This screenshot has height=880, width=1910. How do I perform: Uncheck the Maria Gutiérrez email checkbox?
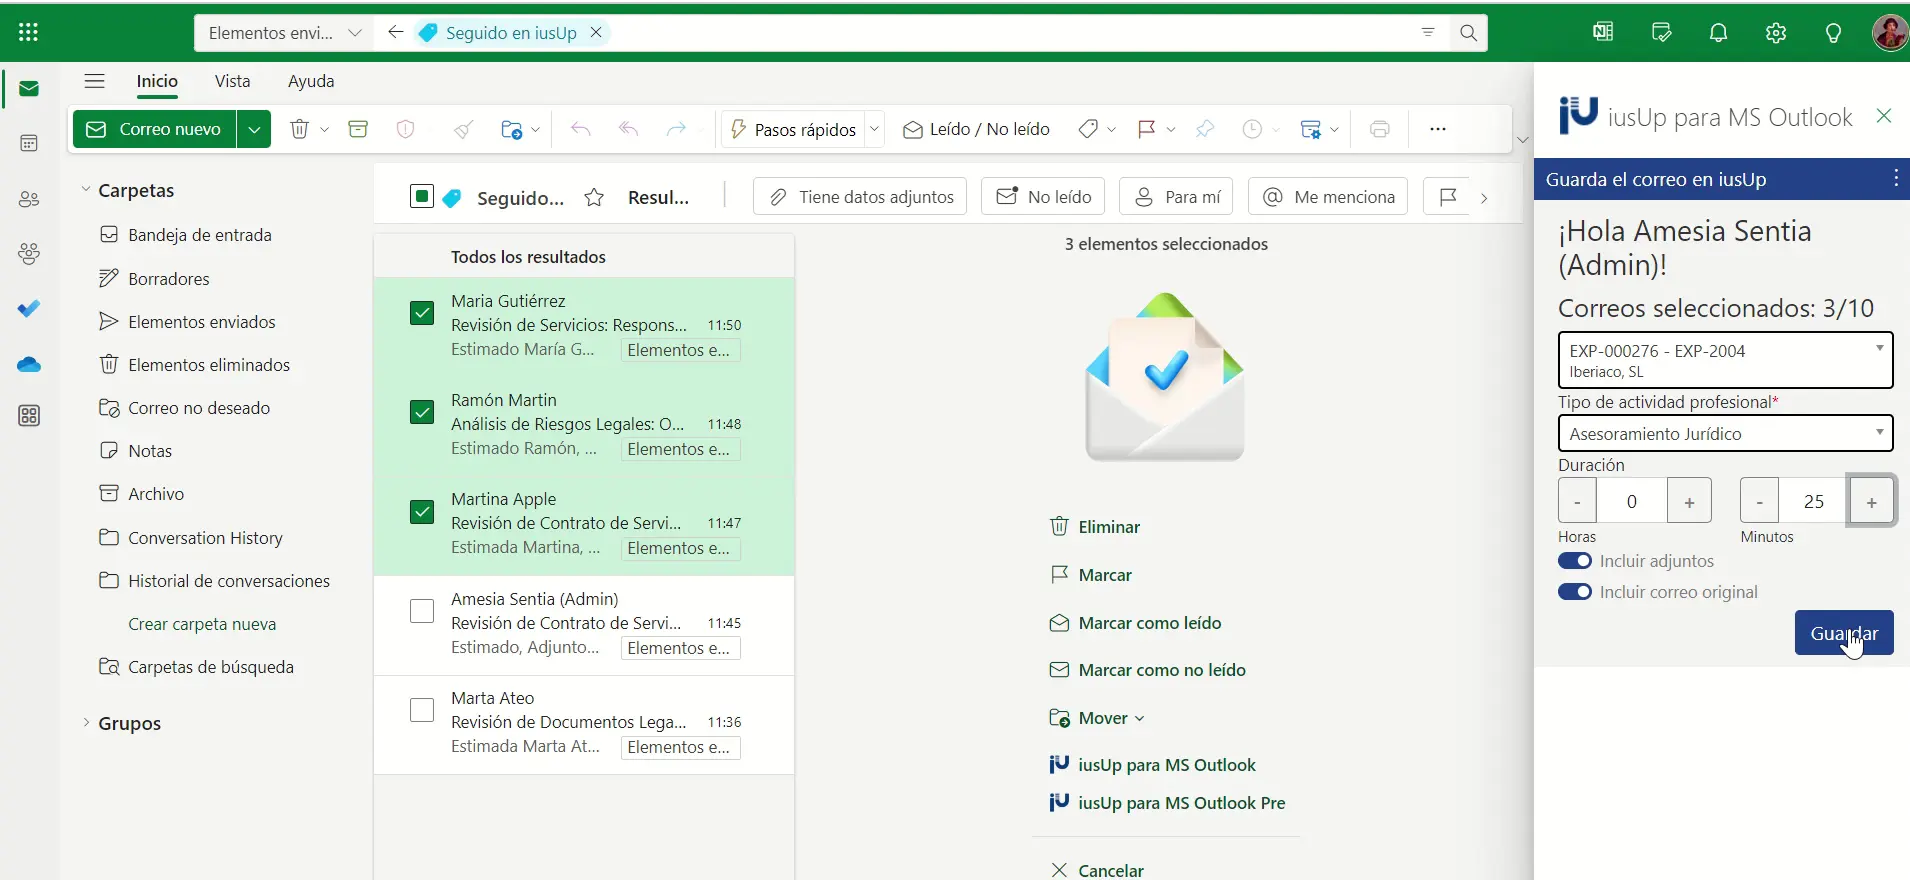(422, 313)
